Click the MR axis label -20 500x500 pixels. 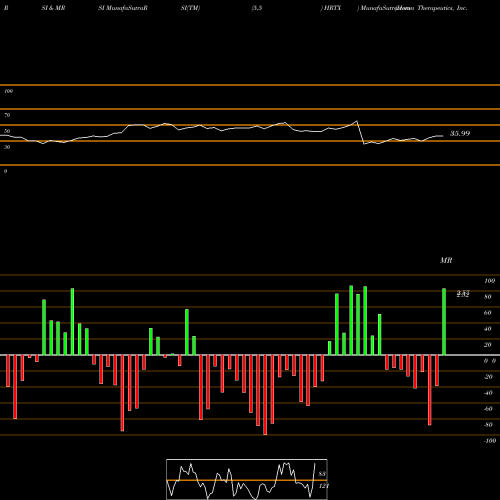[488, 377]
